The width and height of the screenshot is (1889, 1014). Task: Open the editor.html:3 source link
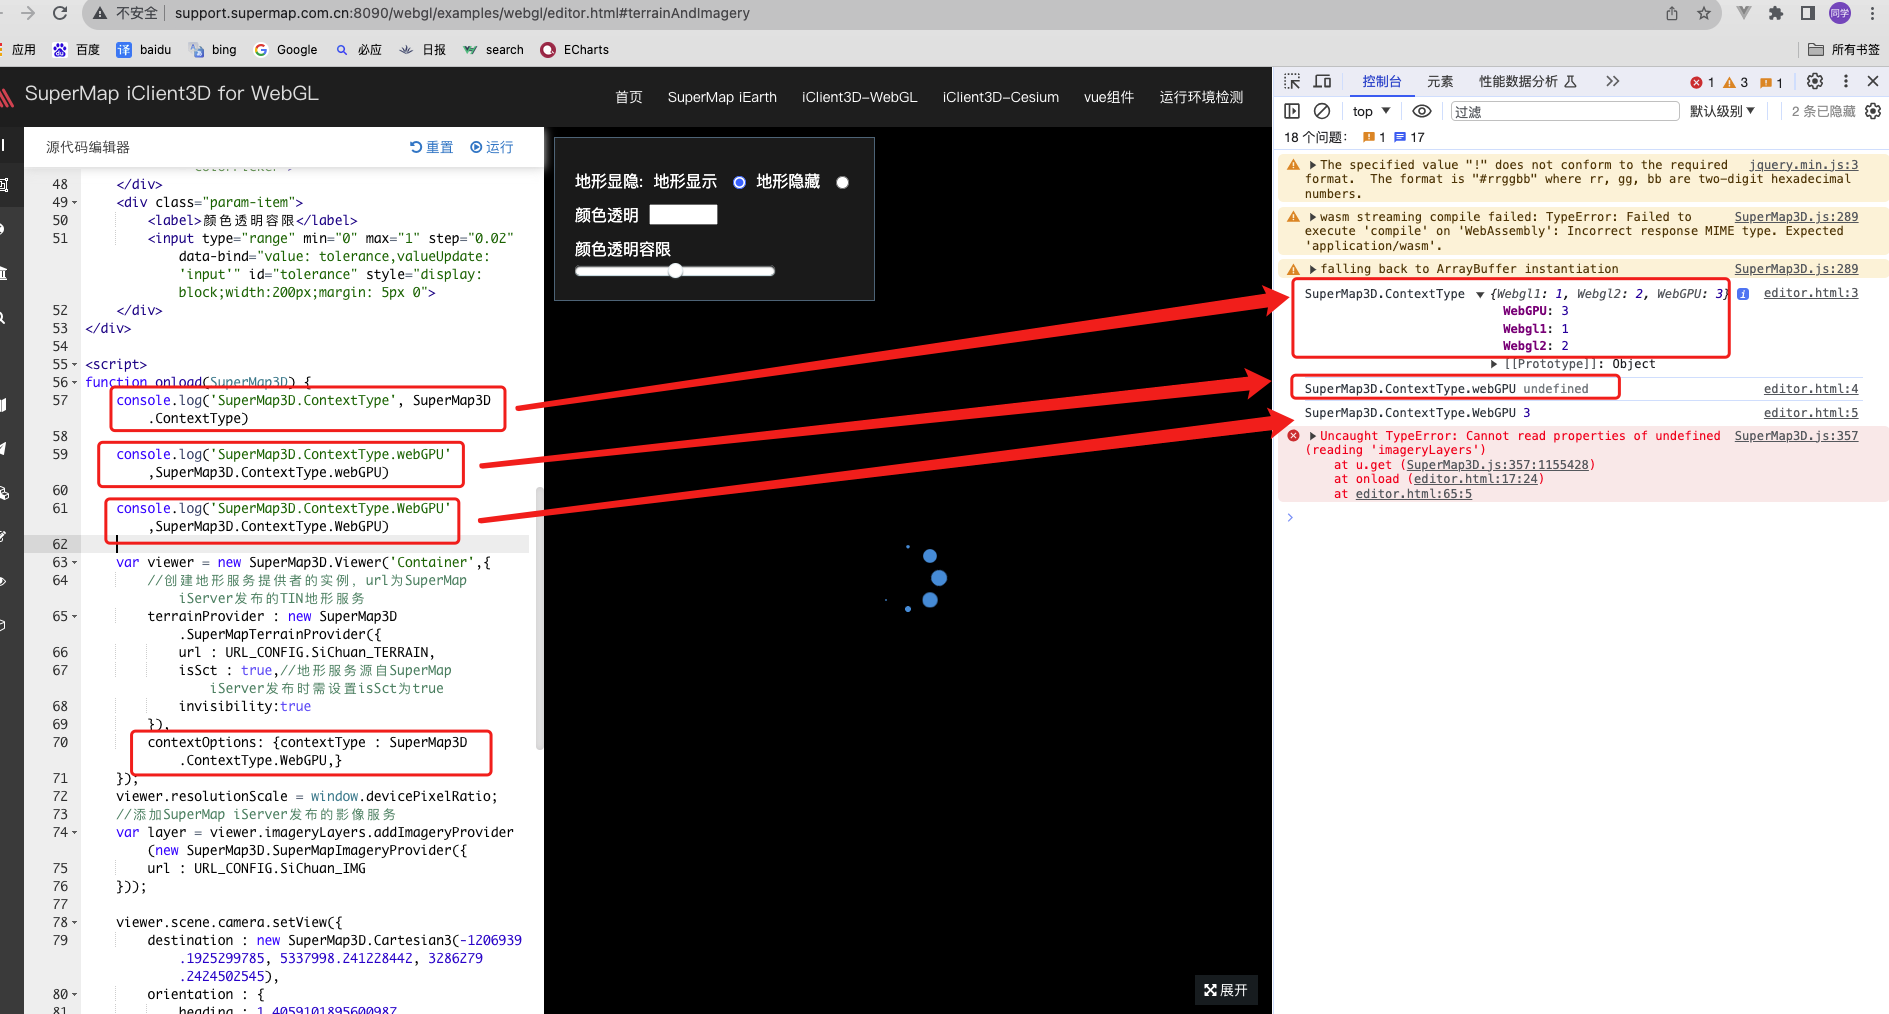(x=1811, y=293)
